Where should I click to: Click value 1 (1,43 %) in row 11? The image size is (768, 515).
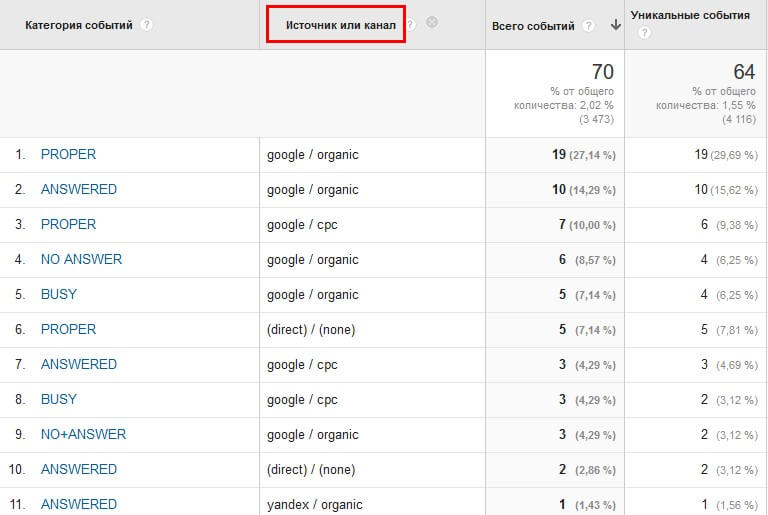point(587,505)
